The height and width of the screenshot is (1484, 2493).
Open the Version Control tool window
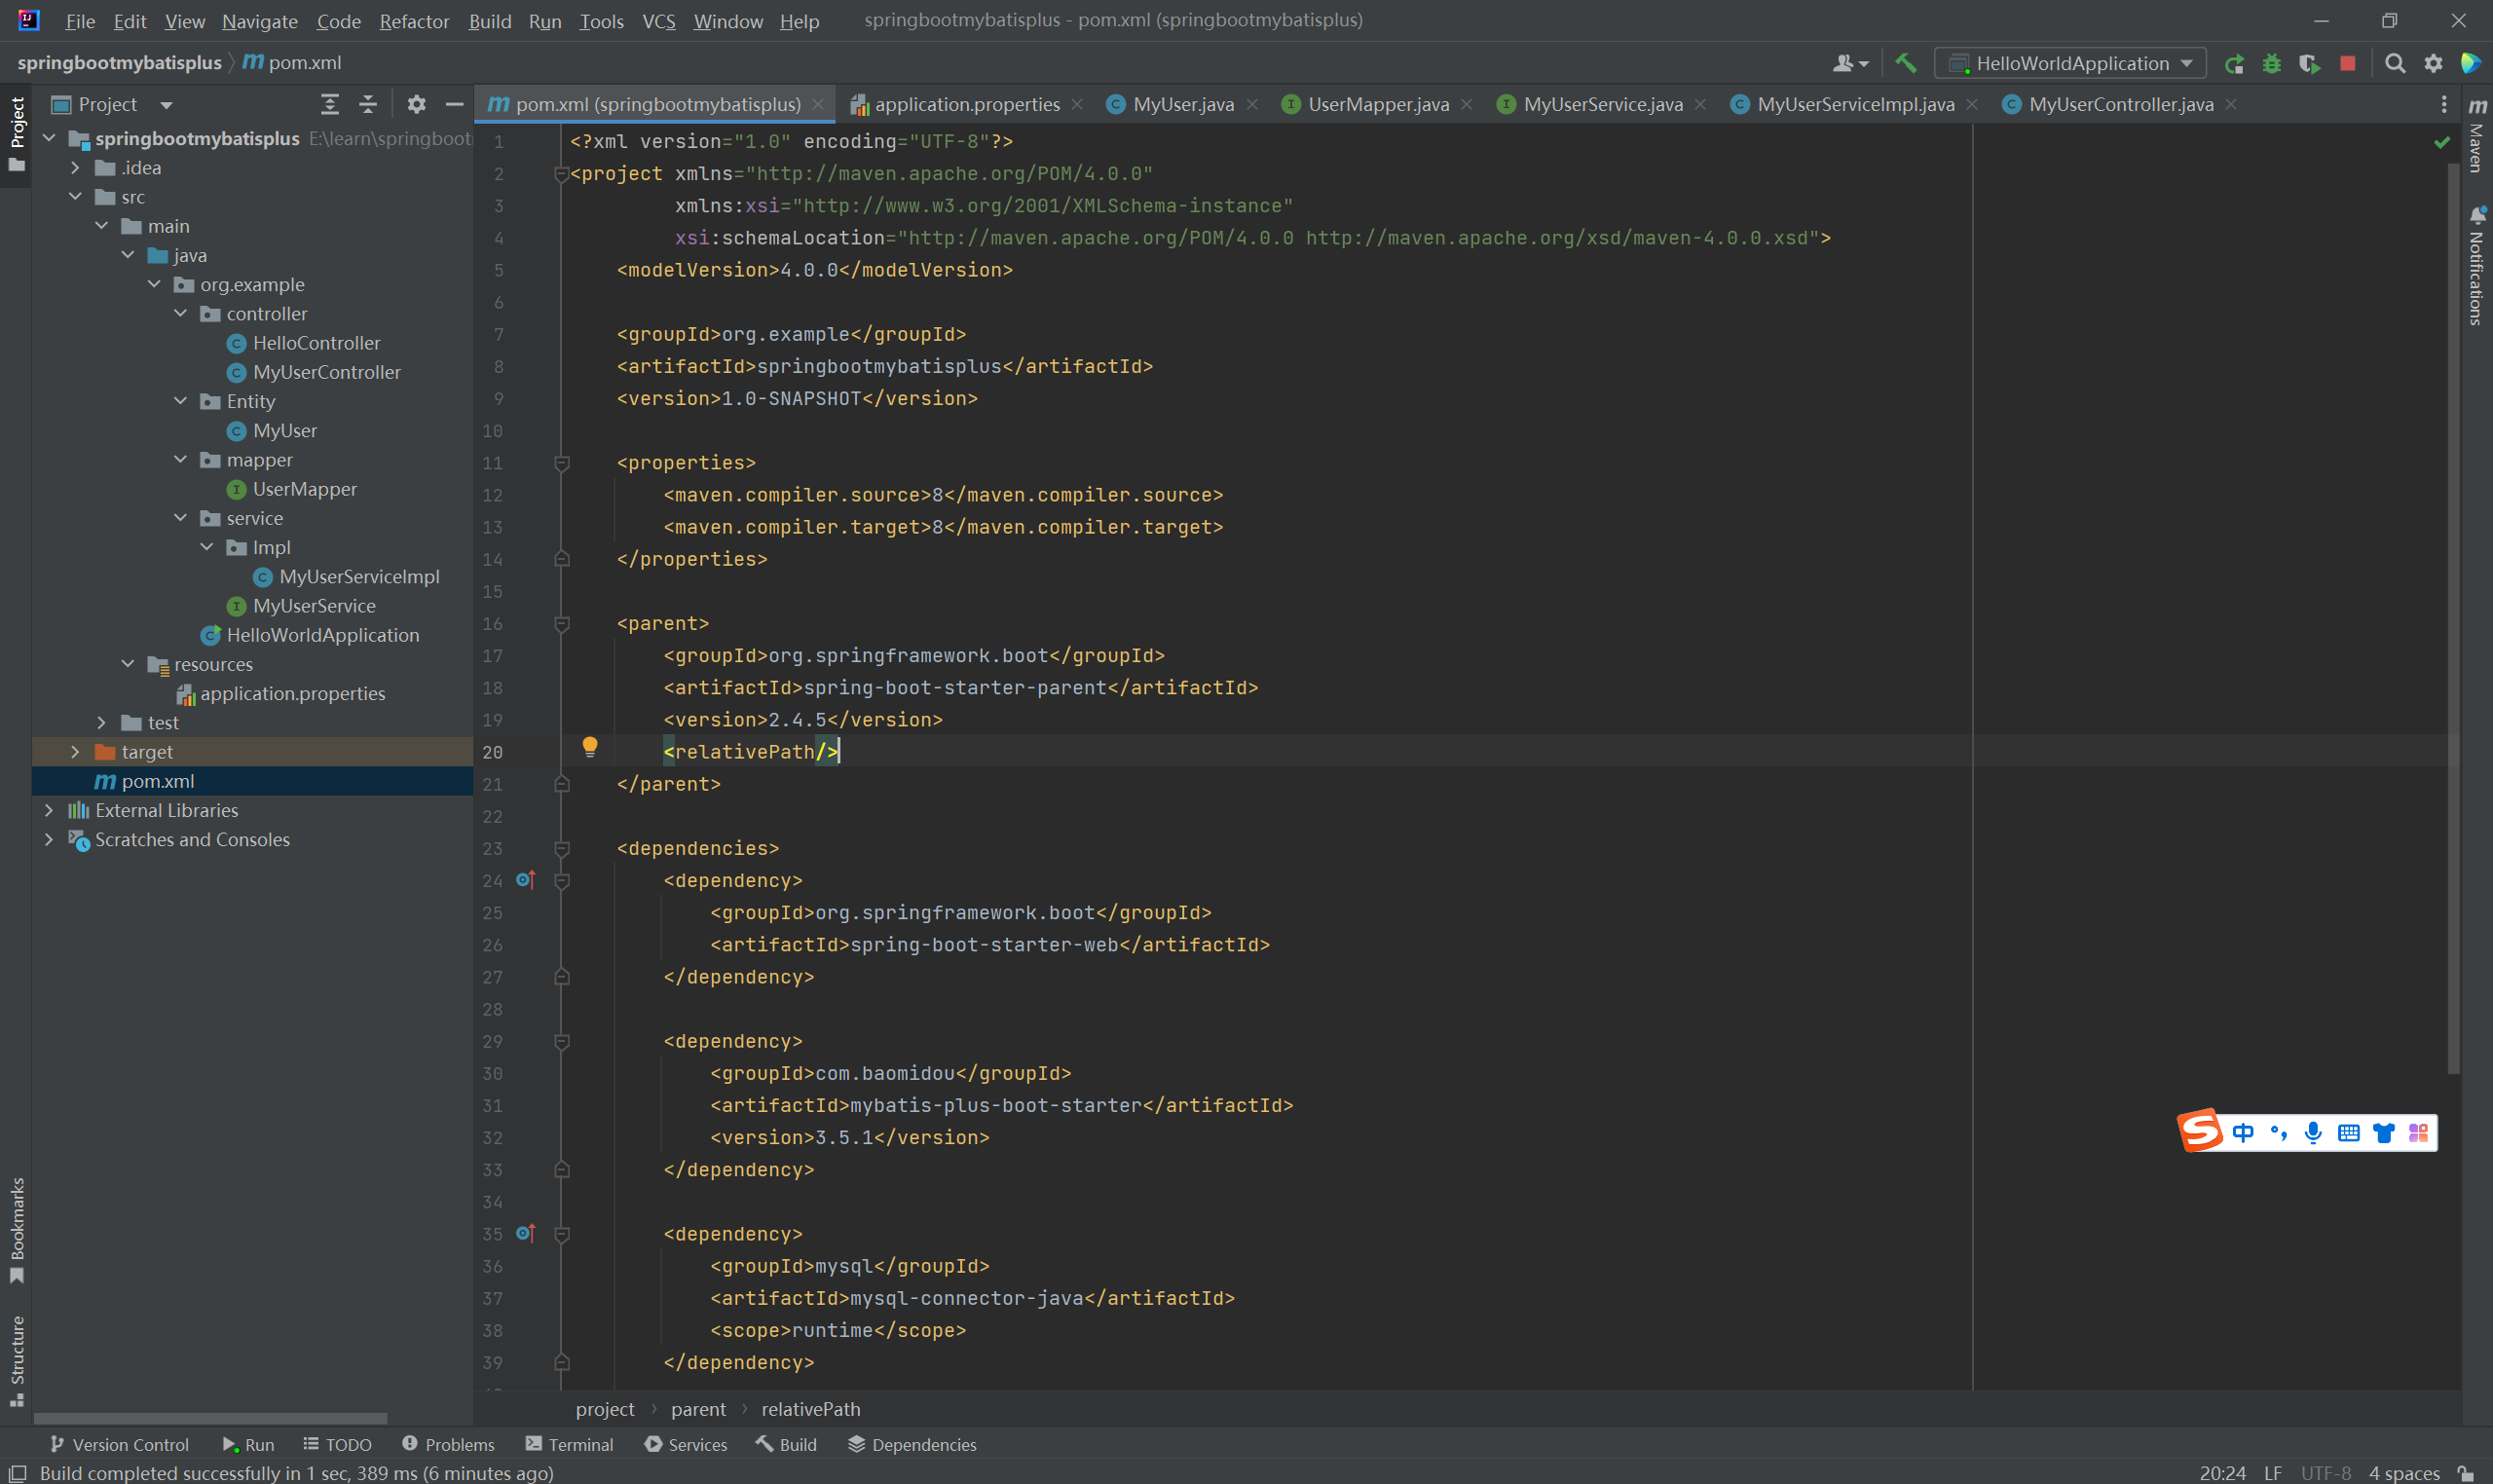pos(119,1444)
